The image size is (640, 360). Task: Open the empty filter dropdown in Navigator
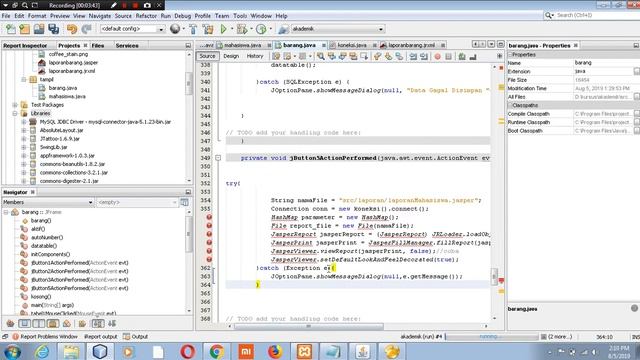137,202
